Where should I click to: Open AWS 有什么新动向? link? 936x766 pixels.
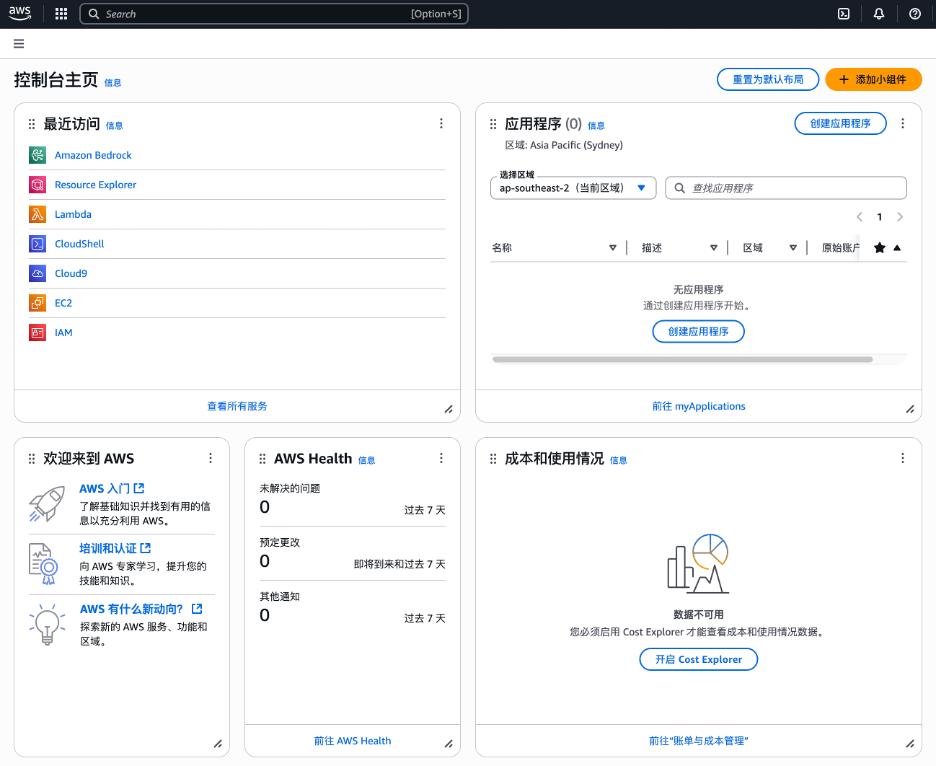(141, 609)
